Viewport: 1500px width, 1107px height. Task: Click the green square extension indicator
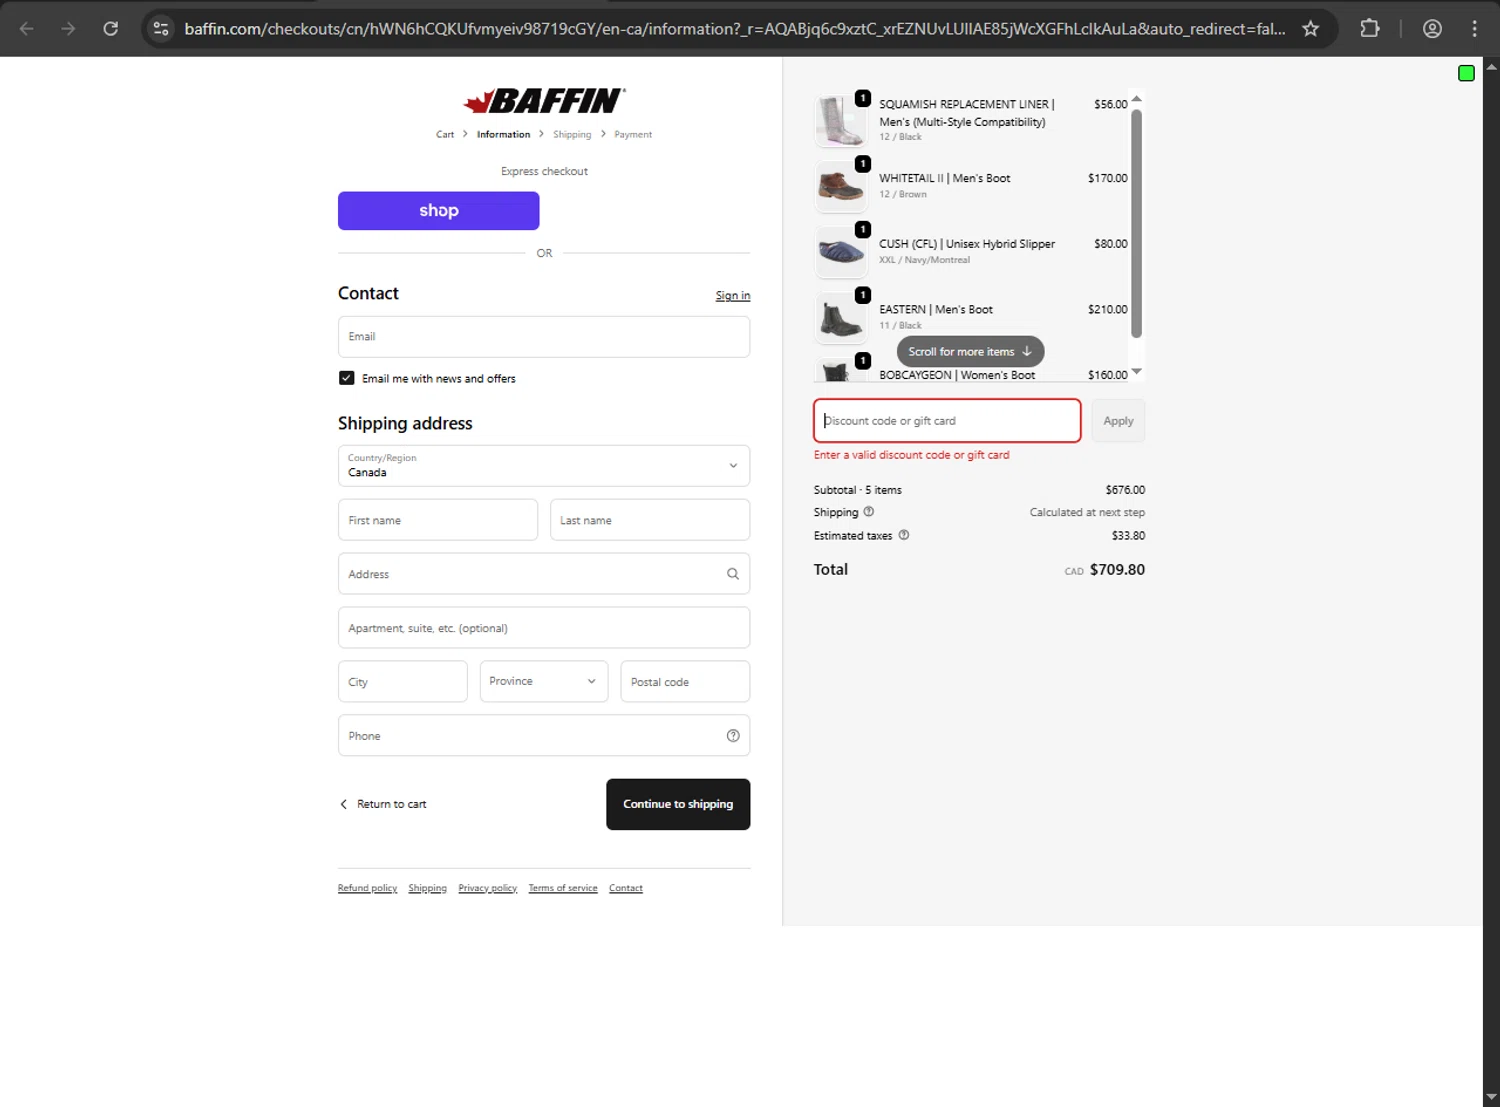point(1466,73)
